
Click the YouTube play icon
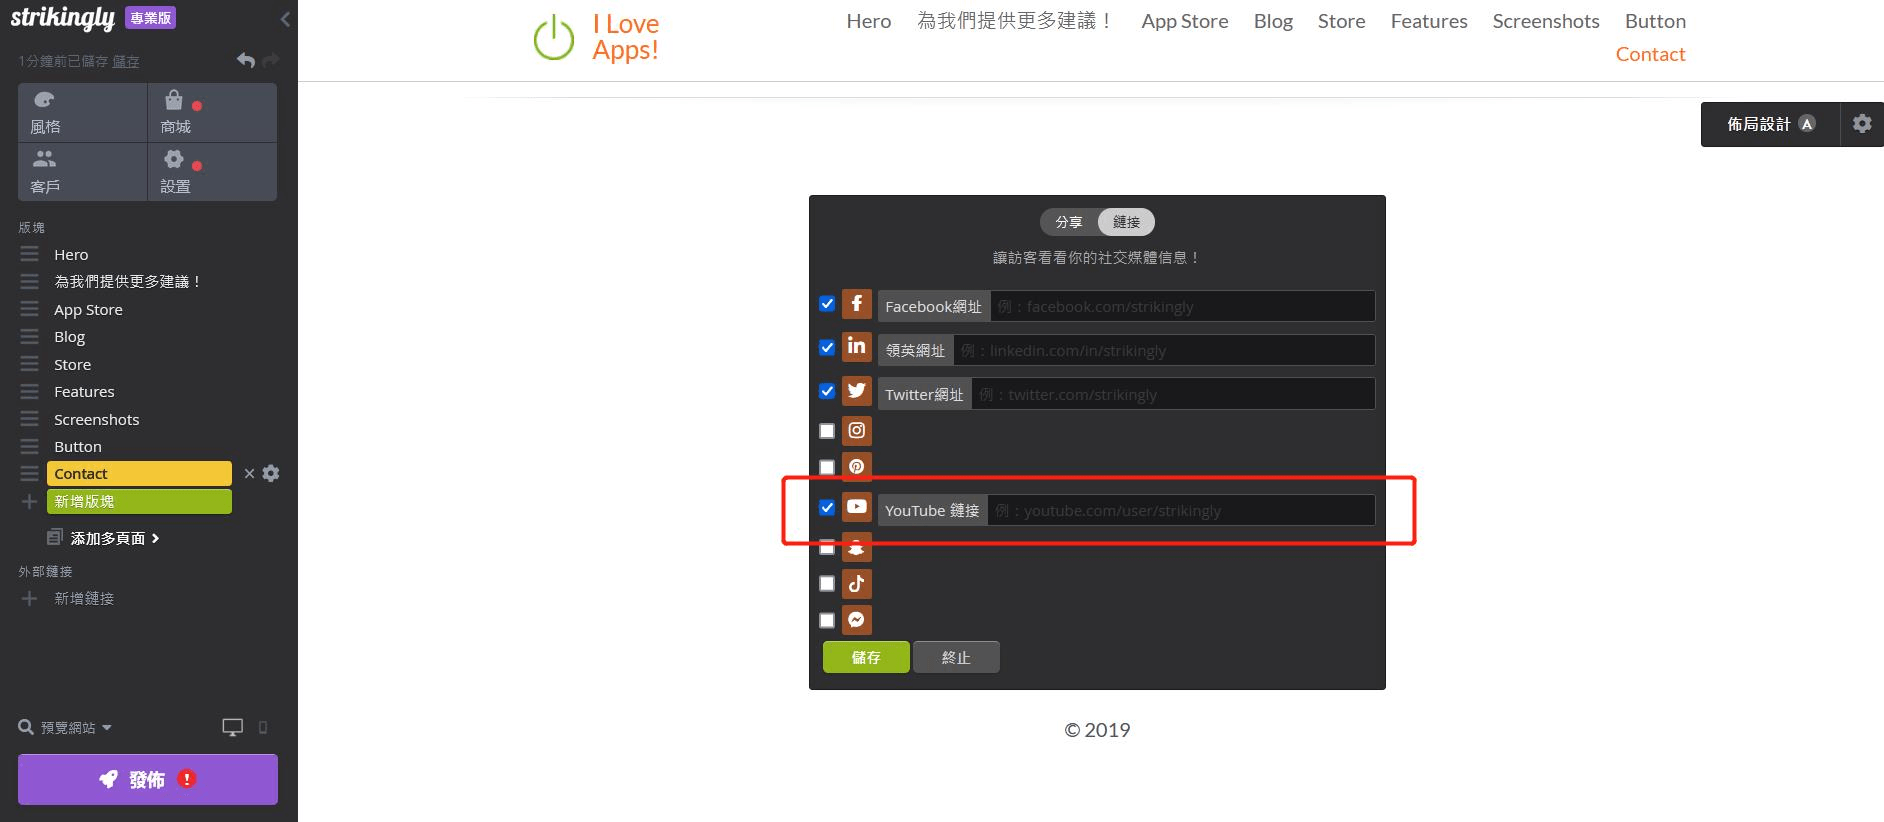pyautogui.click(x=857, y=507)
